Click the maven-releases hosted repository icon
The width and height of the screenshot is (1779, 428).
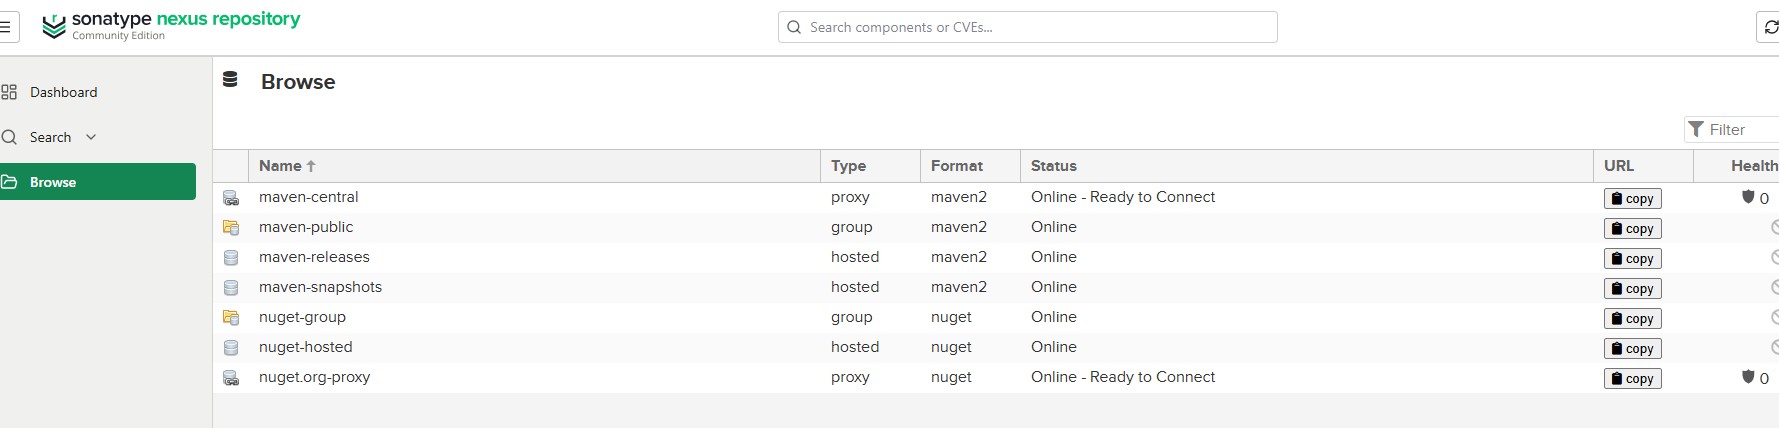(x=231, y=258)
